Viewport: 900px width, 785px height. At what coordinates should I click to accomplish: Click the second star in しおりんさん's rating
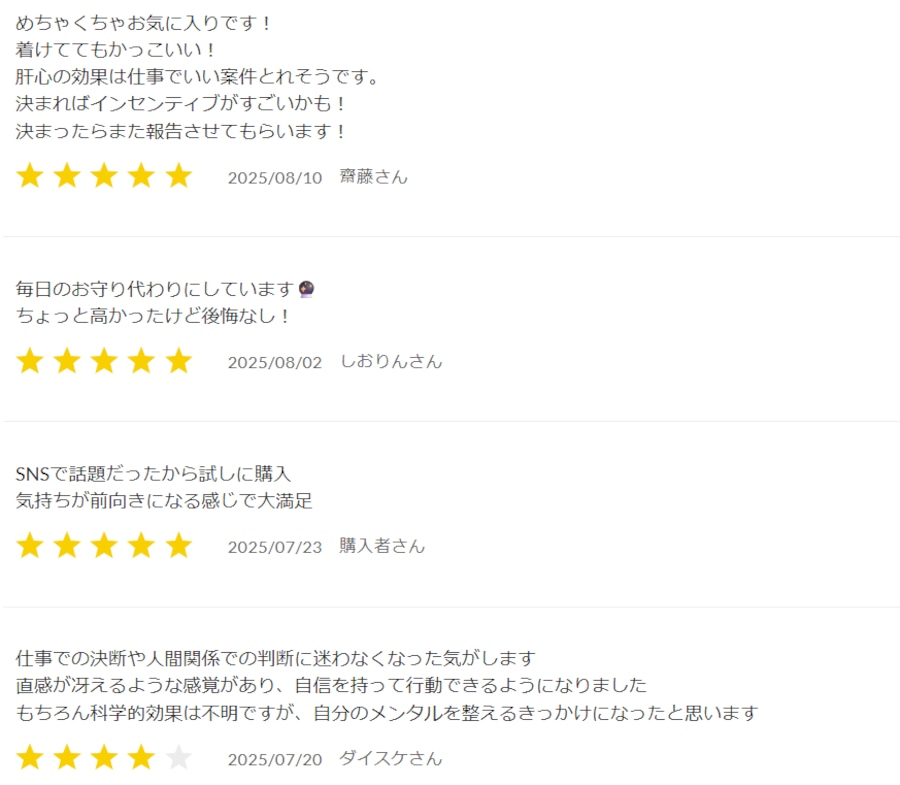pyautogui.click(x=67, y=361)
